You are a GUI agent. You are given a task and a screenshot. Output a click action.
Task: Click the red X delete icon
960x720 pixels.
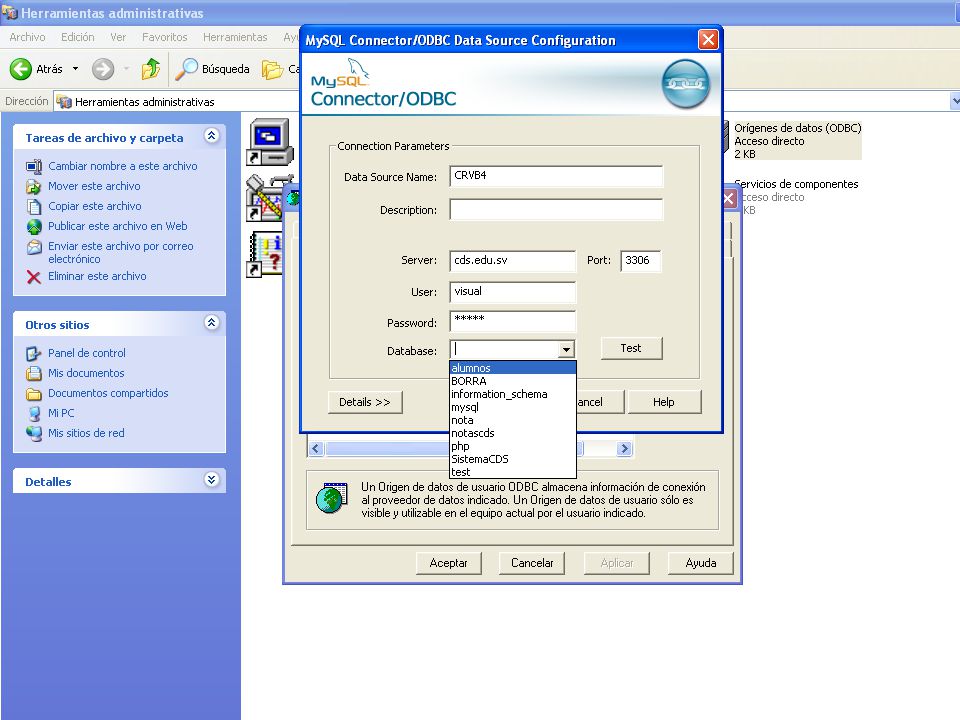[x=34, y=277]
